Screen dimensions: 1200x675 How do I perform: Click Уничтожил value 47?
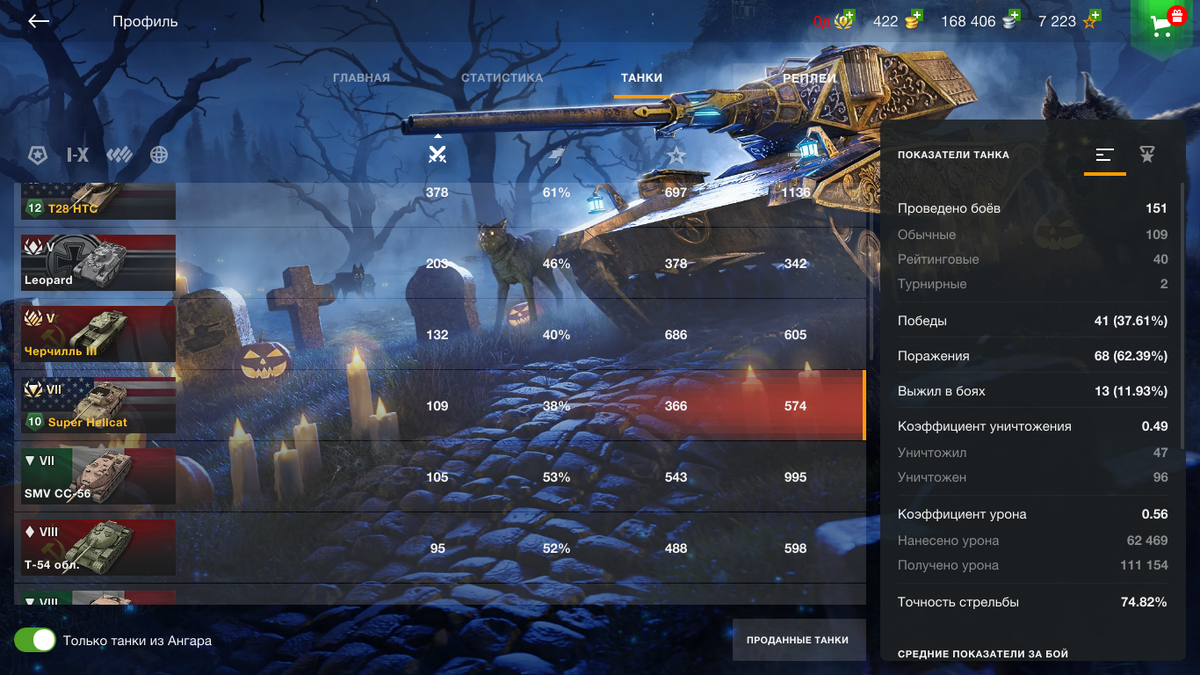pos(1160,453)
